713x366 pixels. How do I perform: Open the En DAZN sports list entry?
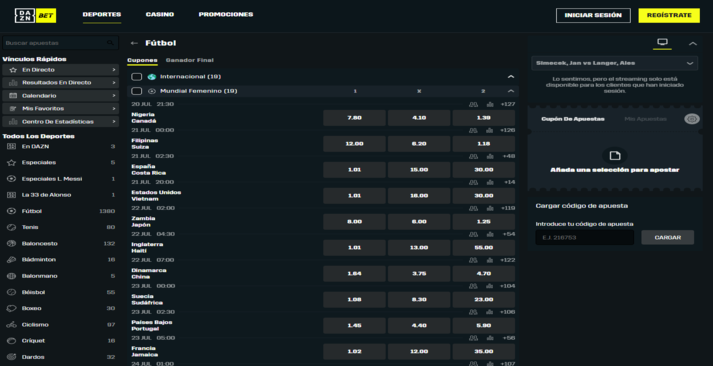pyautogui.click(x=60, y=146)
